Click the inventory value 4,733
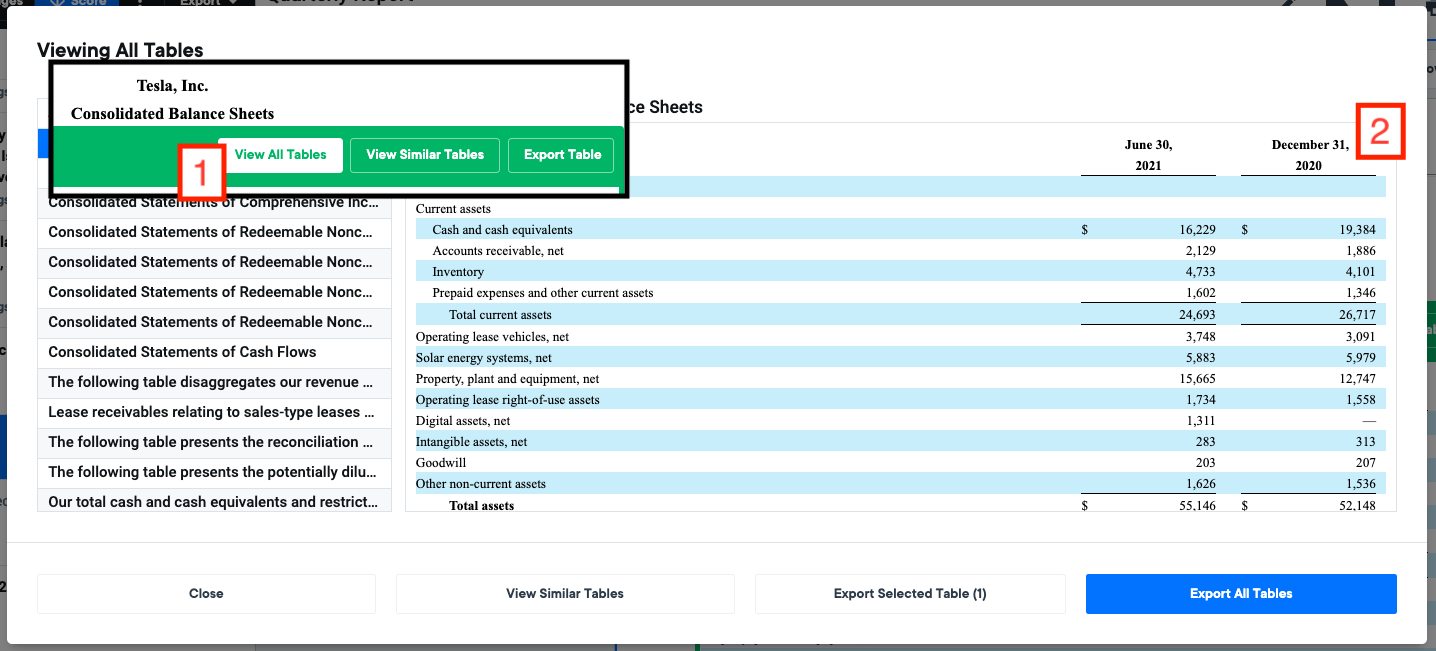 [x=1201, y=272]
